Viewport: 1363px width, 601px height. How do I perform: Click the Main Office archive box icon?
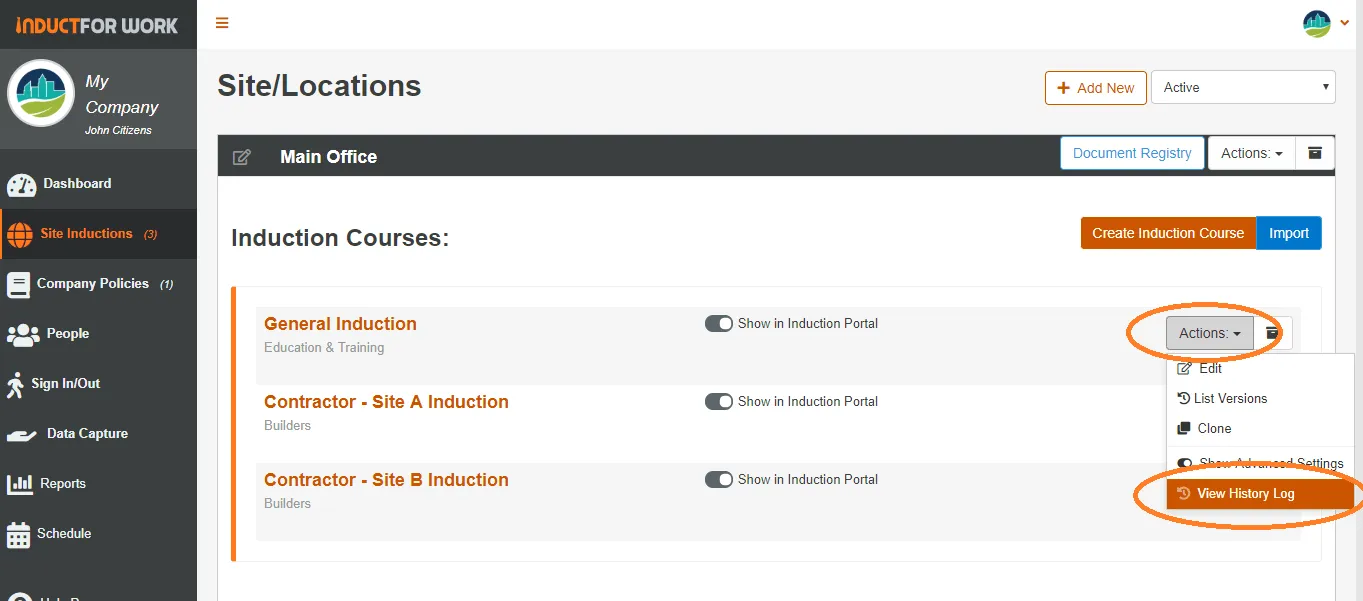coord(1315,153)
